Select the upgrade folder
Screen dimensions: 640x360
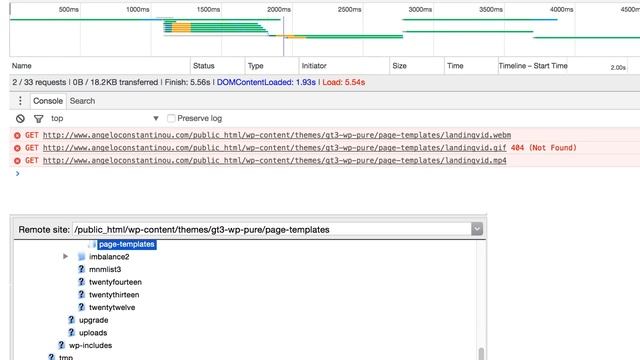pos(93,320)
